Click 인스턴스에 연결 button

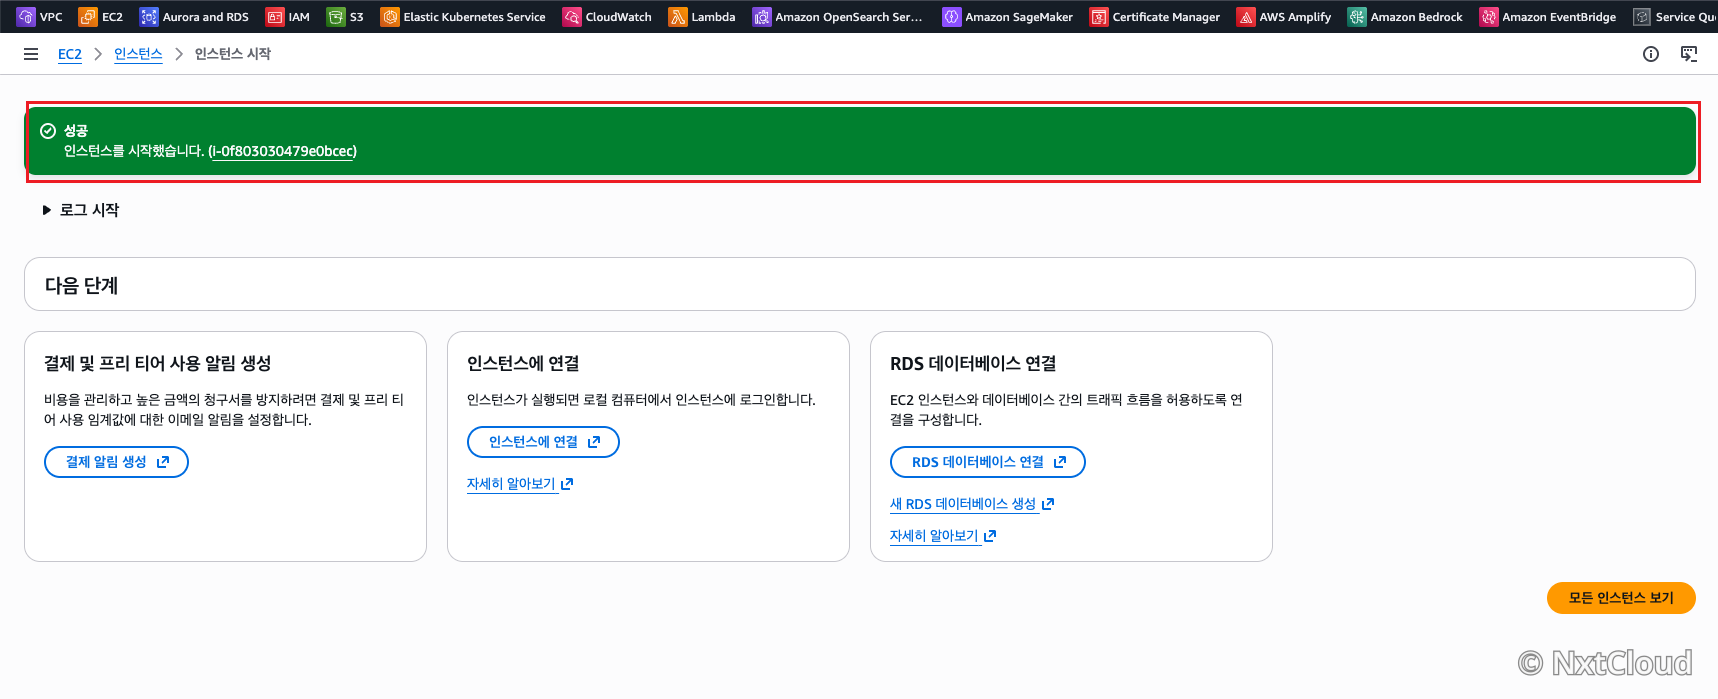point(543,442)
